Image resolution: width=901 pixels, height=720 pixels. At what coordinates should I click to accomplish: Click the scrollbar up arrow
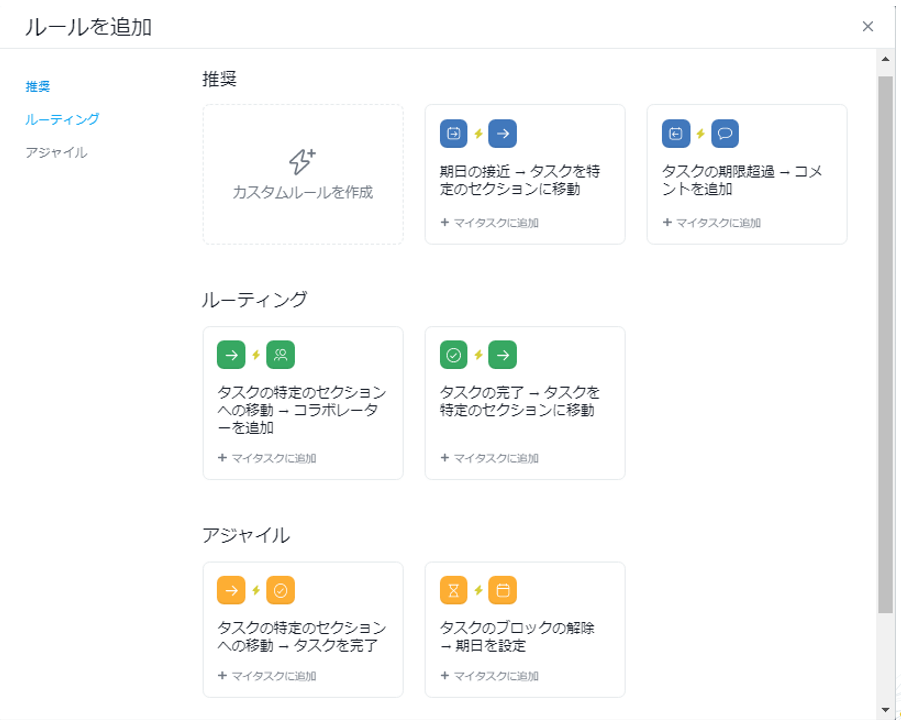pyautogui.click(x=885, y=59)
